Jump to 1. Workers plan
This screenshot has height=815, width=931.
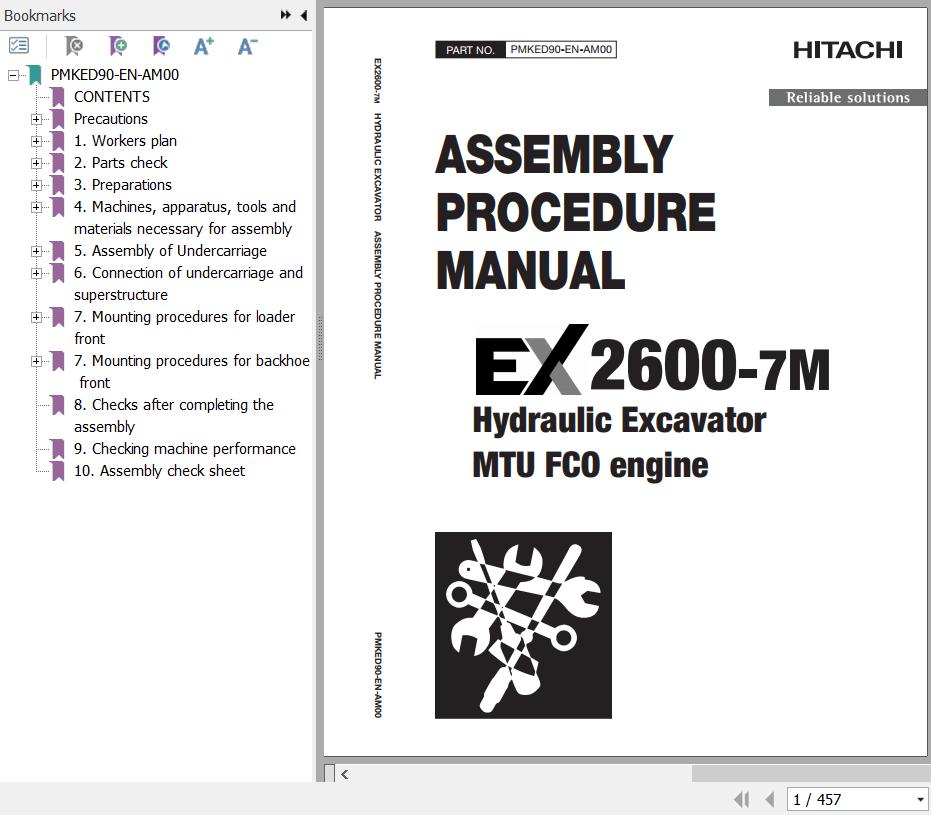point(125,141)
